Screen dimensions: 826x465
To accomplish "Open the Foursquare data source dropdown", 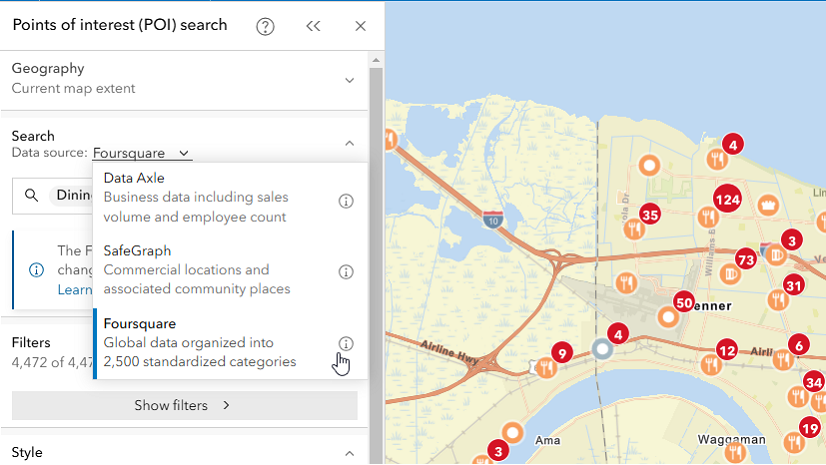I will (x=142, y=153).
